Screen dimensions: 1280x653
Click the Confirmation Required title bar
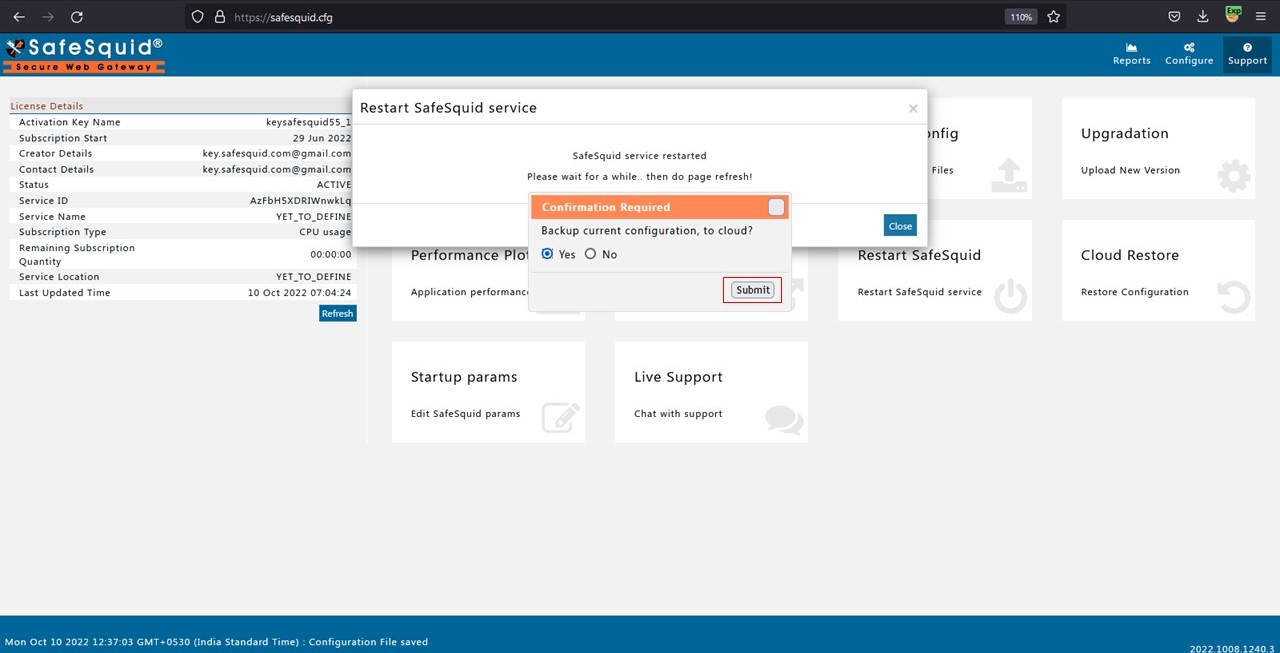click(x=660, y=207)
